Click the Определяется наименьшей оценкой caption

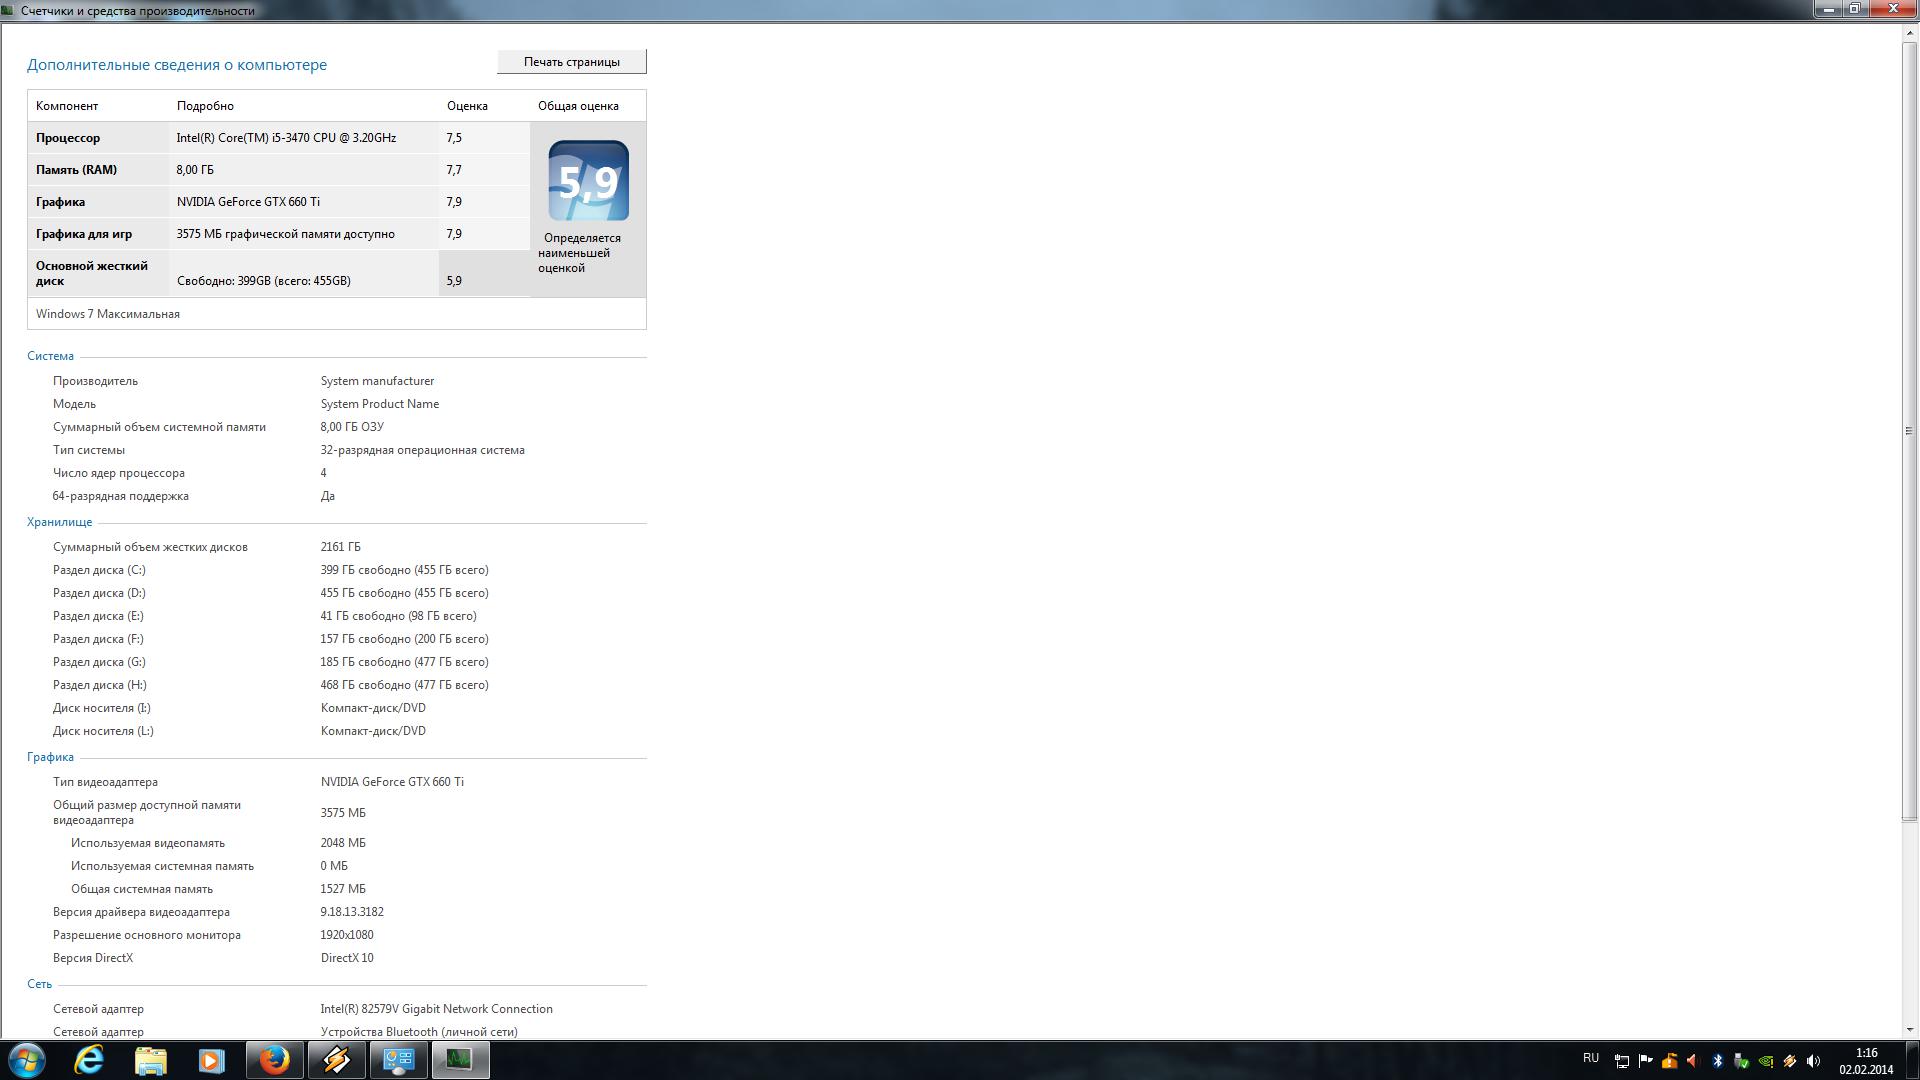[579, 253]
